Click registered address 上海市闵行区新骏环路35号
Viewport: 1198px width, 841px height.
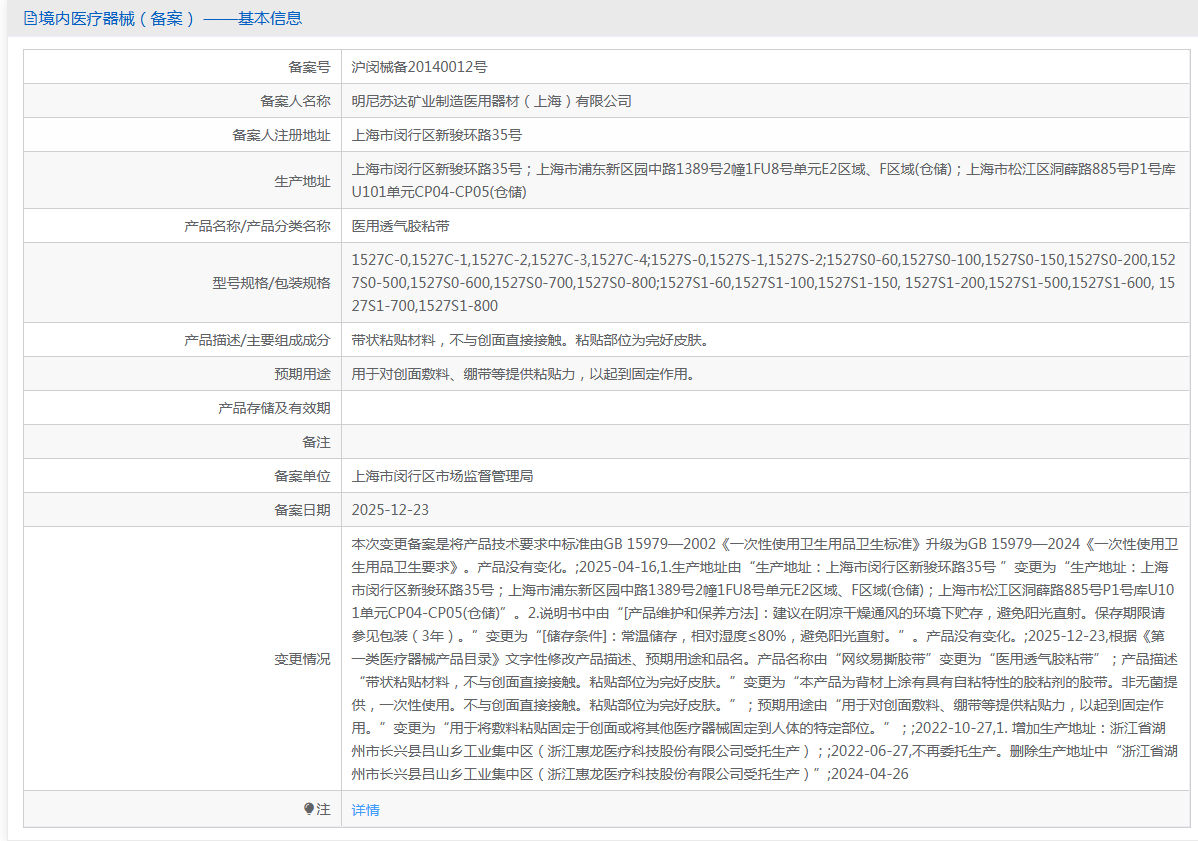[x=436, y=135]
